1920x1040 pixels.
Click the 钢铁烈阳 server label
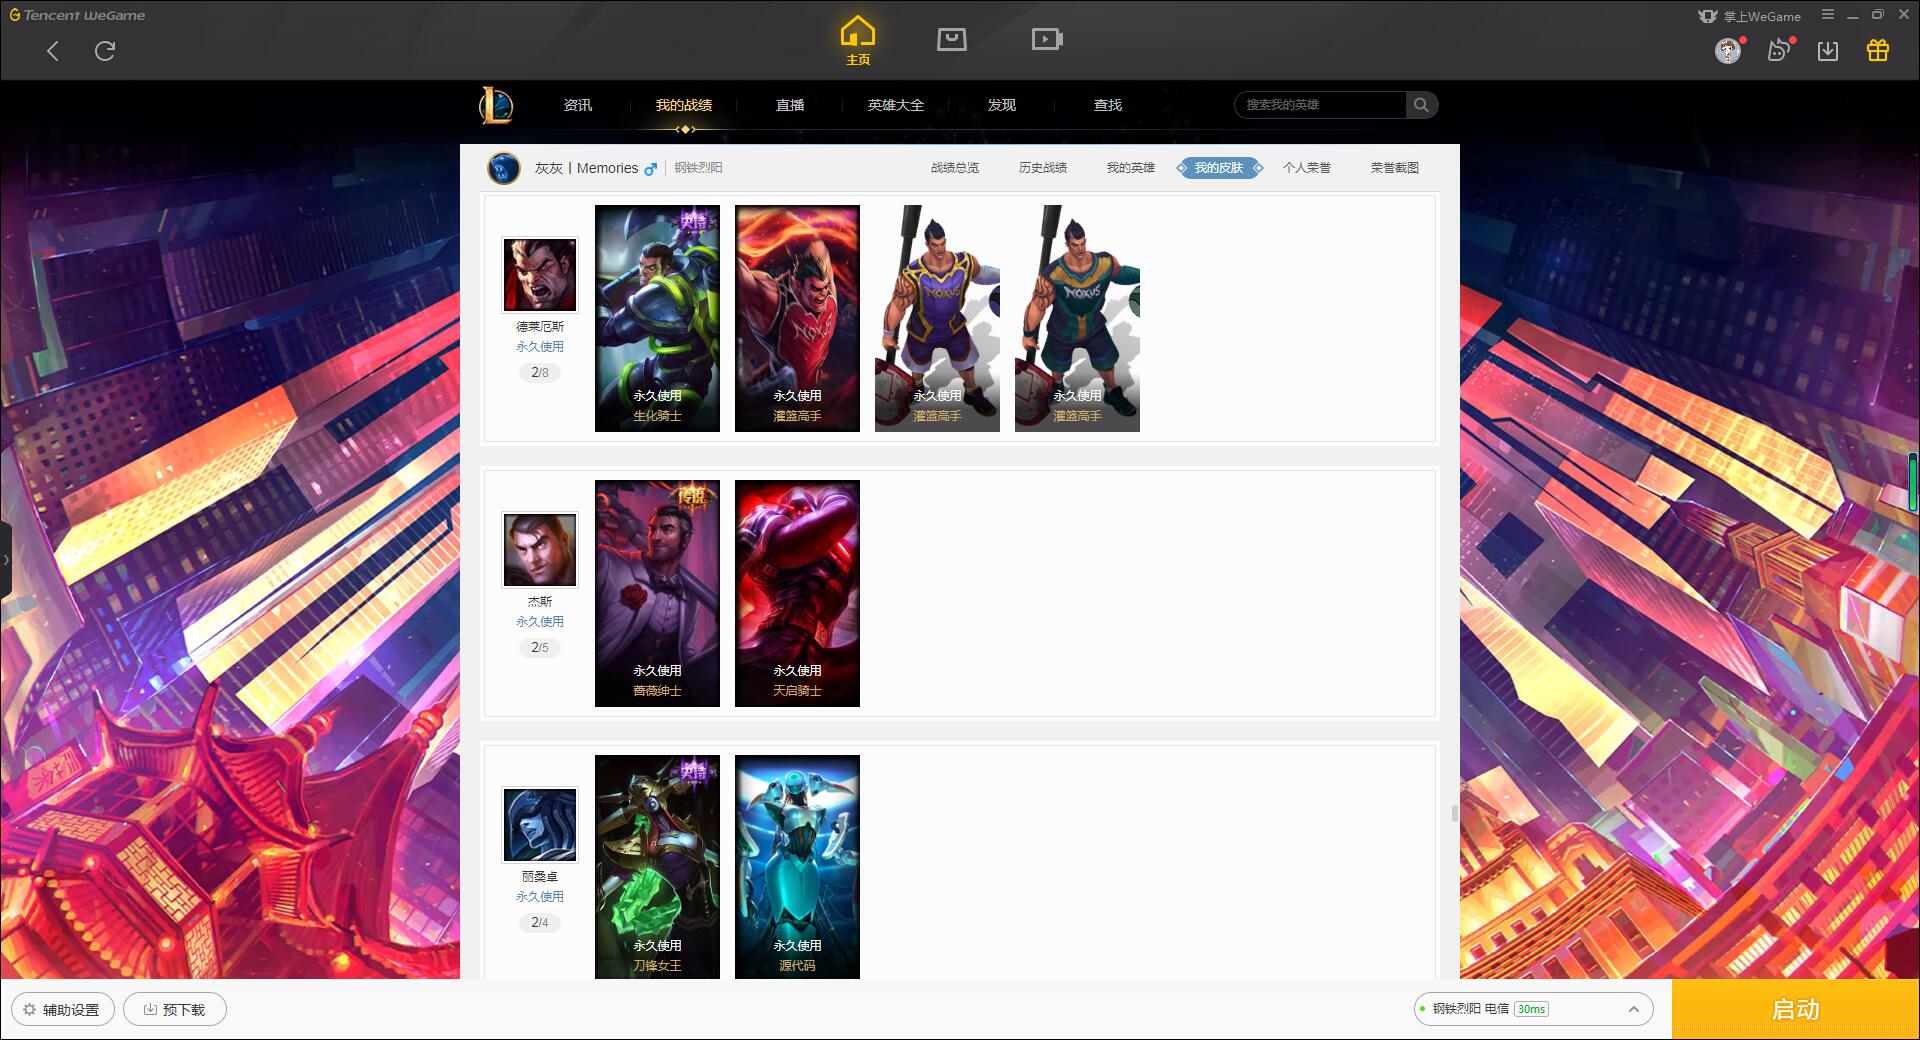pos(698,168)
